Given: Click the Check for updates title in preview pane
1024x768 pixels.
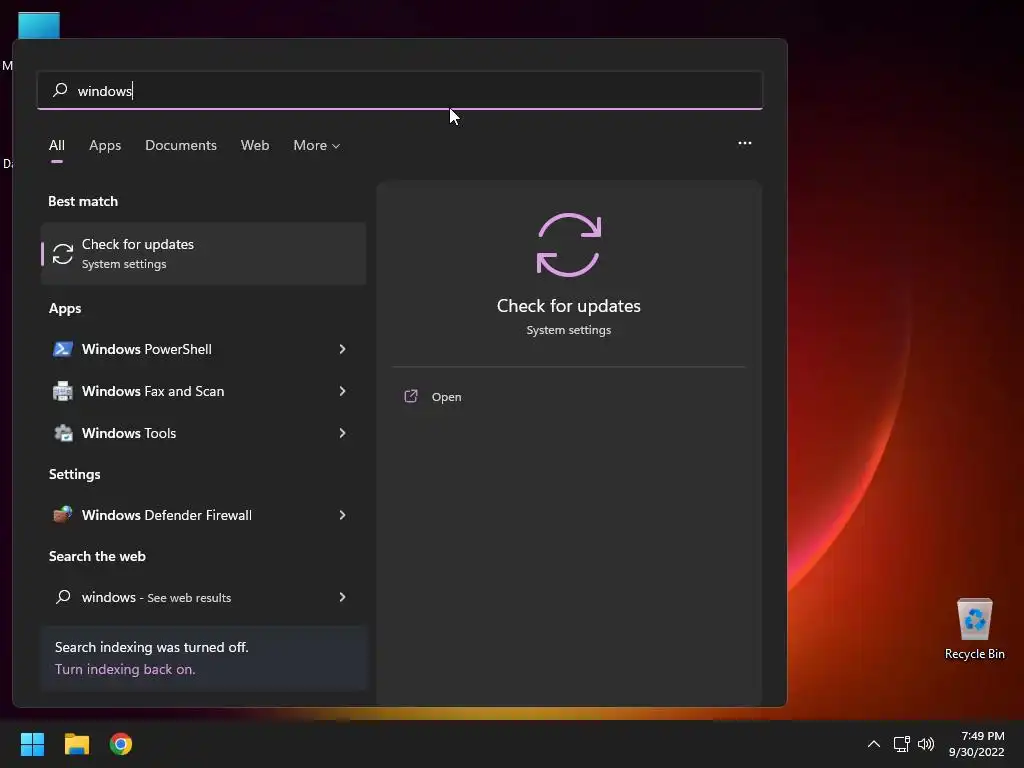Looking at the screenshot, I should [569, 306].
